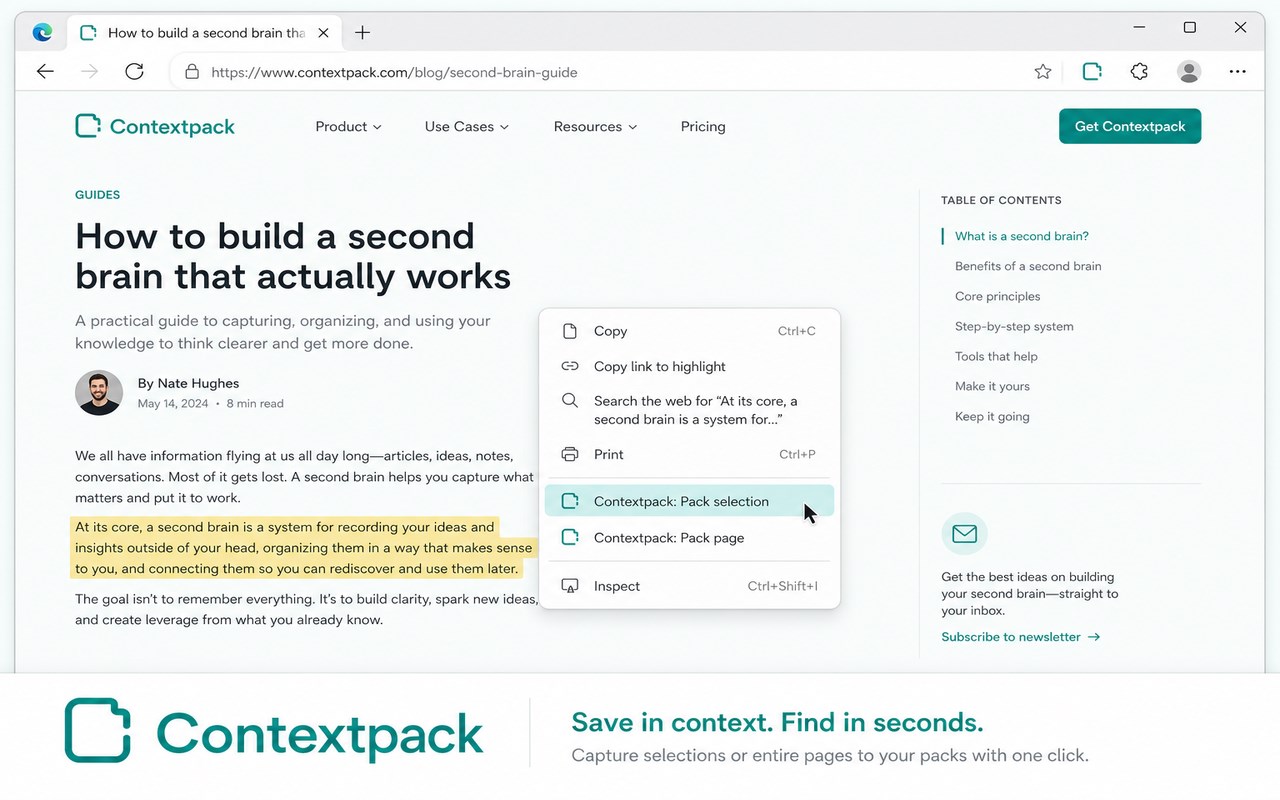Choose Inspect in the context menu
The image size is (1280, 800).
point(689,586)
